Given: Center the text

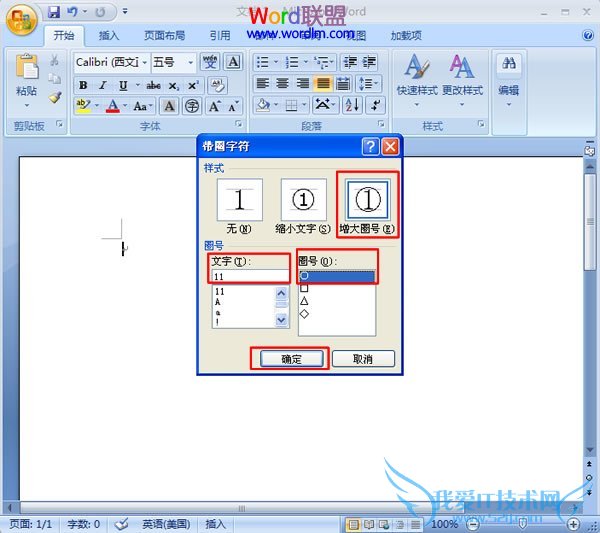Looking at the screenshot, I should coord(282,83).
